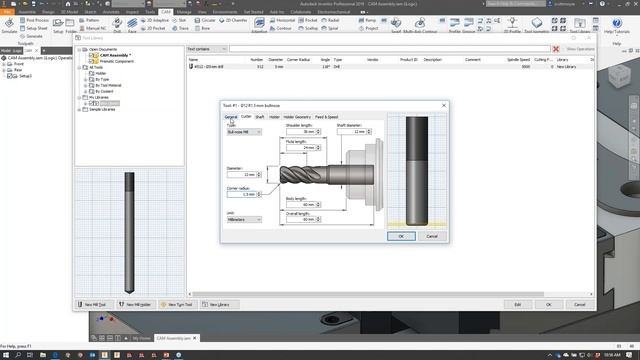Open File Explorer from the taskbar
Image resolution: width=640 pixels, height=360 pixels.
click(x=42, y=355)
